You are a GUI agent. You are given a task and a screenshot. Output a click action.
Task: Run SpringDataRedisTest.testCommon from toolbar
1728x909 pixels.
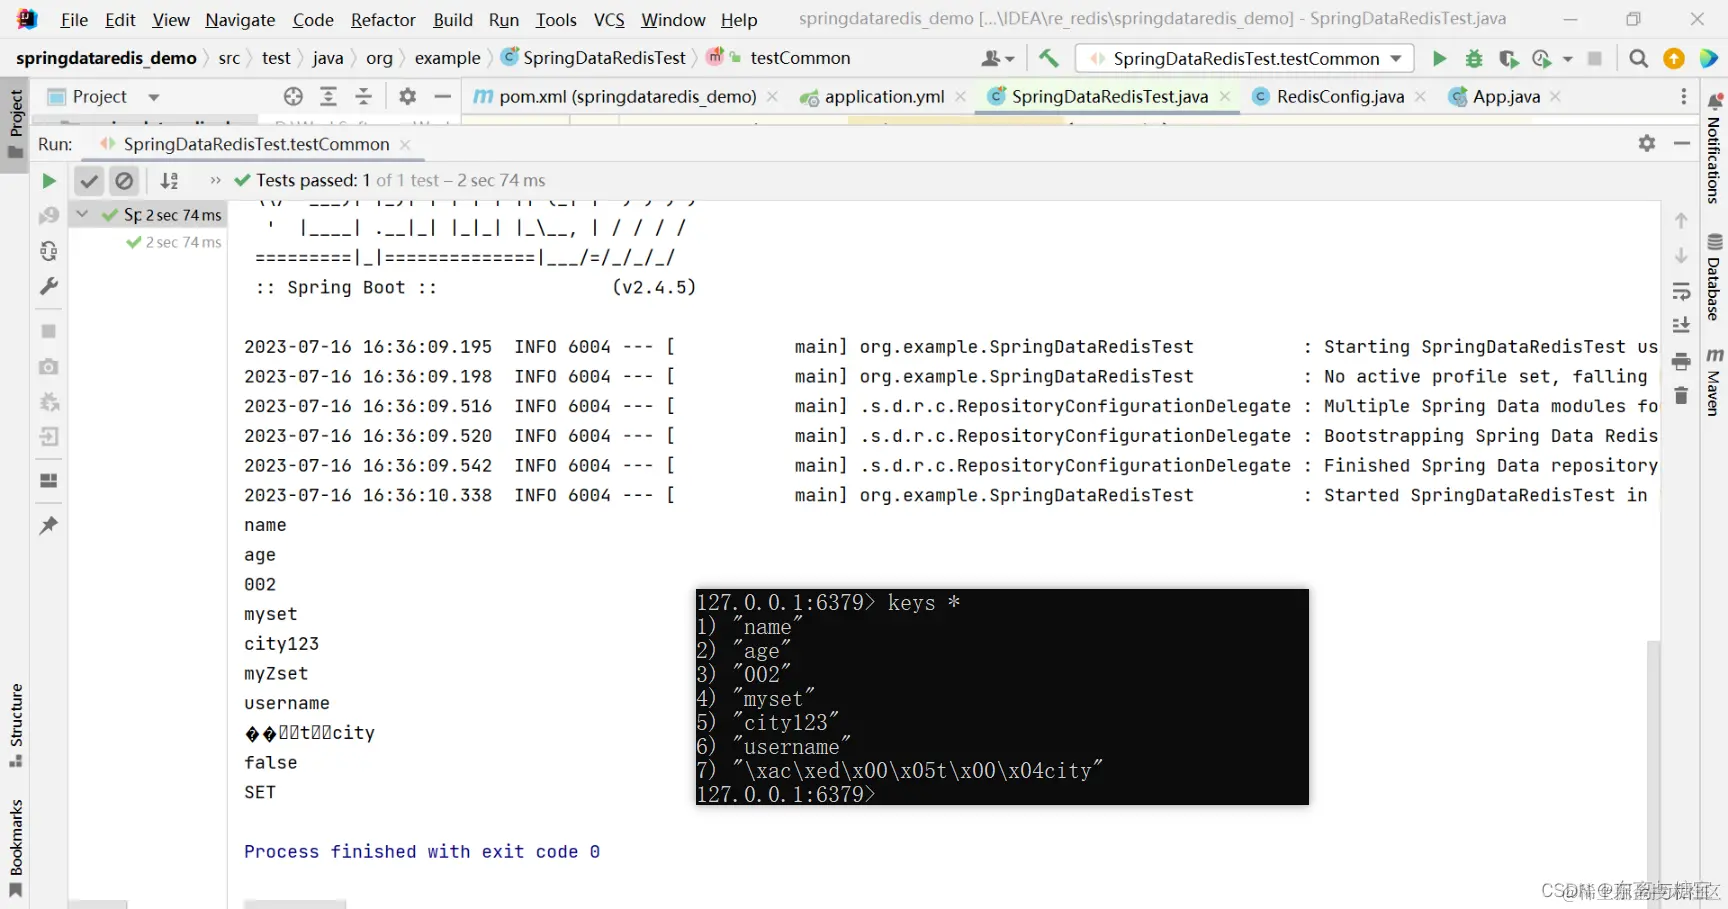point(1439,59)
